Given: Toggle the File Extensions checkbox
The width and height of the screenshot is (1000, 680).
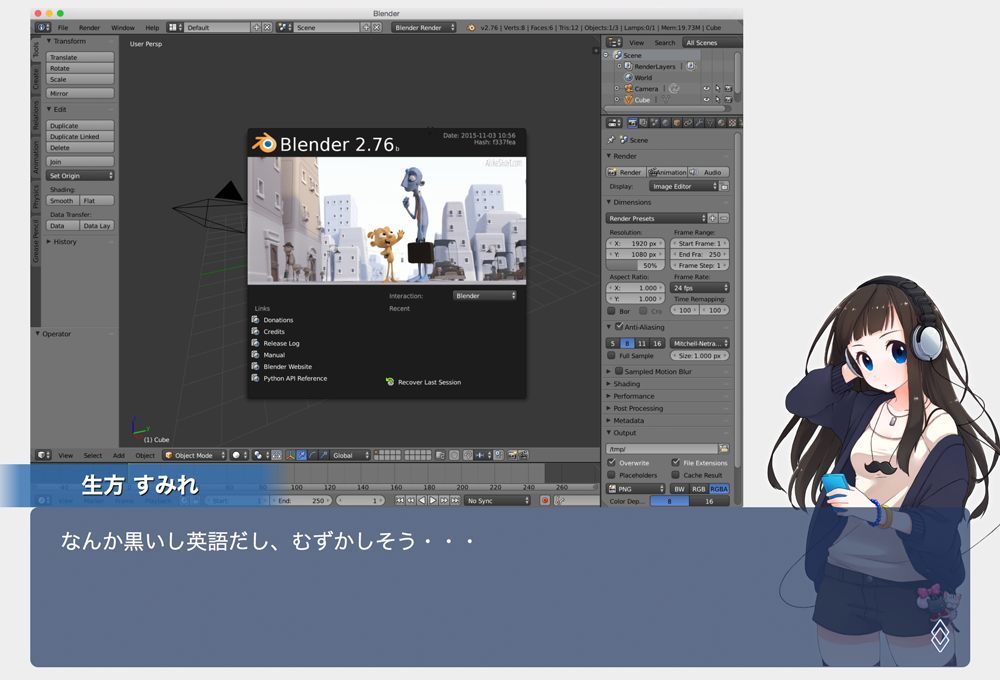Looking at the screenshot, I should 675,462.
